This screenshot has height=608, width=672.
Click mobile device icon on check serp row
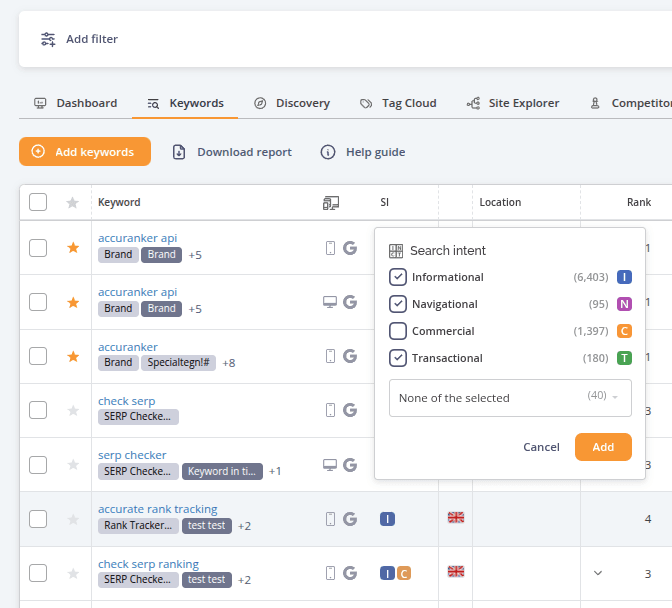pos(330,410)
